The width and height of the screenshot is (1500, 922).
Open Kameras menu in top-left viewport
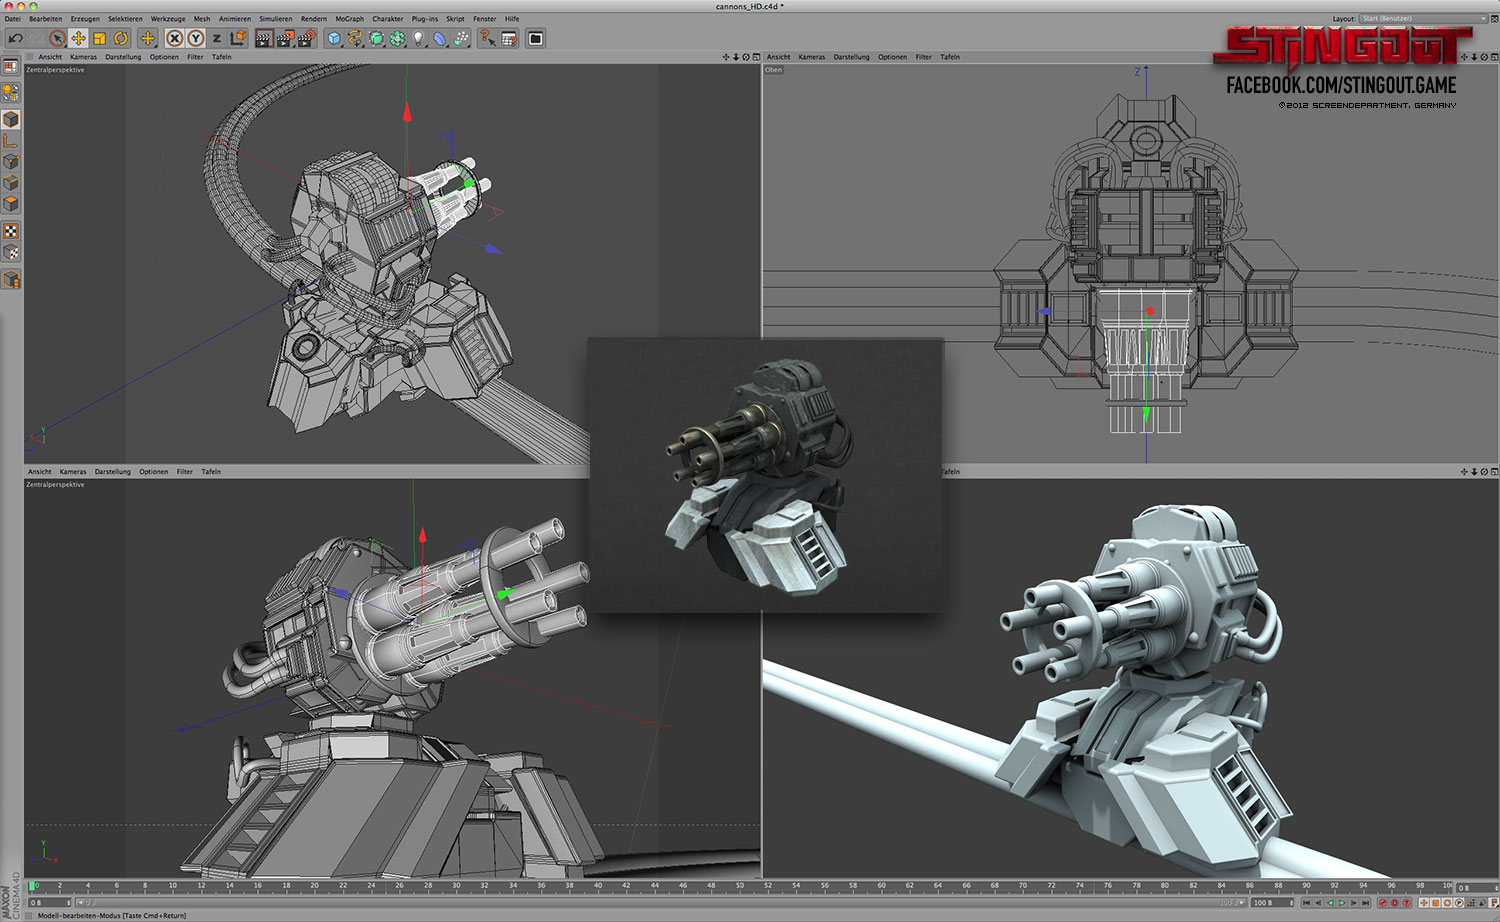point(84,57)
